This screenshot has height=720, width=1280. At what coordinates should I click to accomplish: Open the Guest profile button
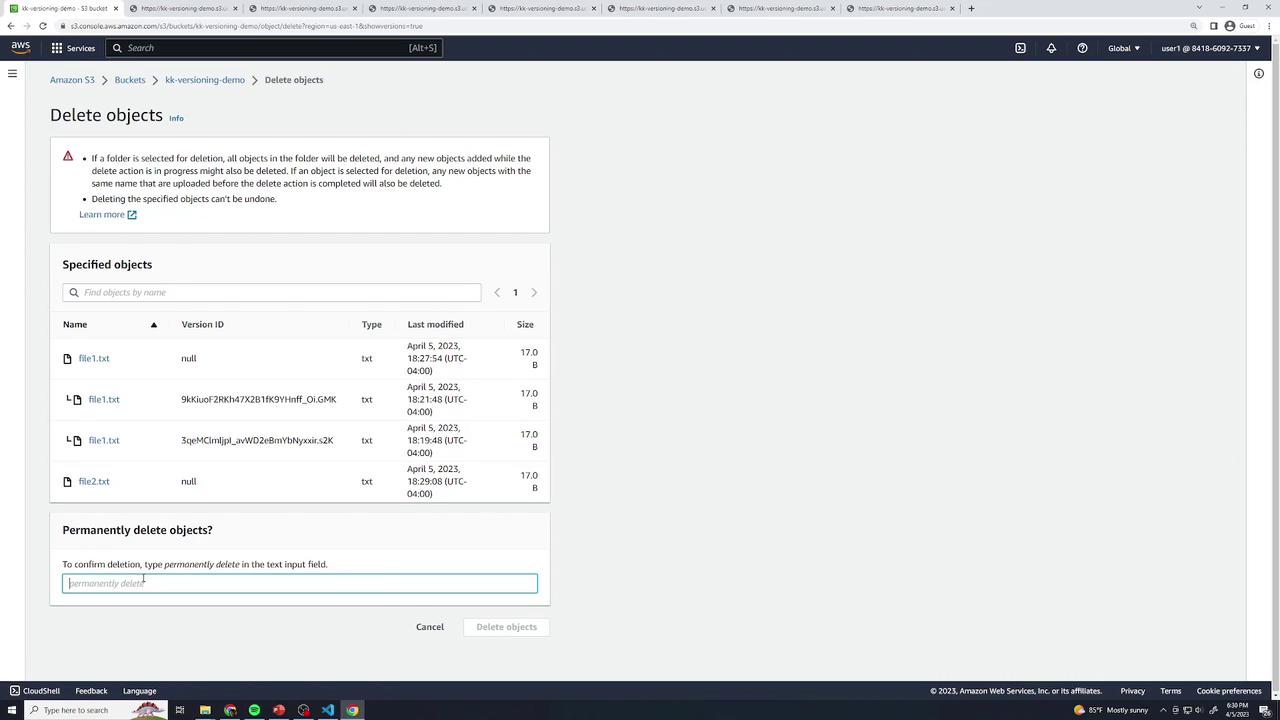coord(1240,26)
